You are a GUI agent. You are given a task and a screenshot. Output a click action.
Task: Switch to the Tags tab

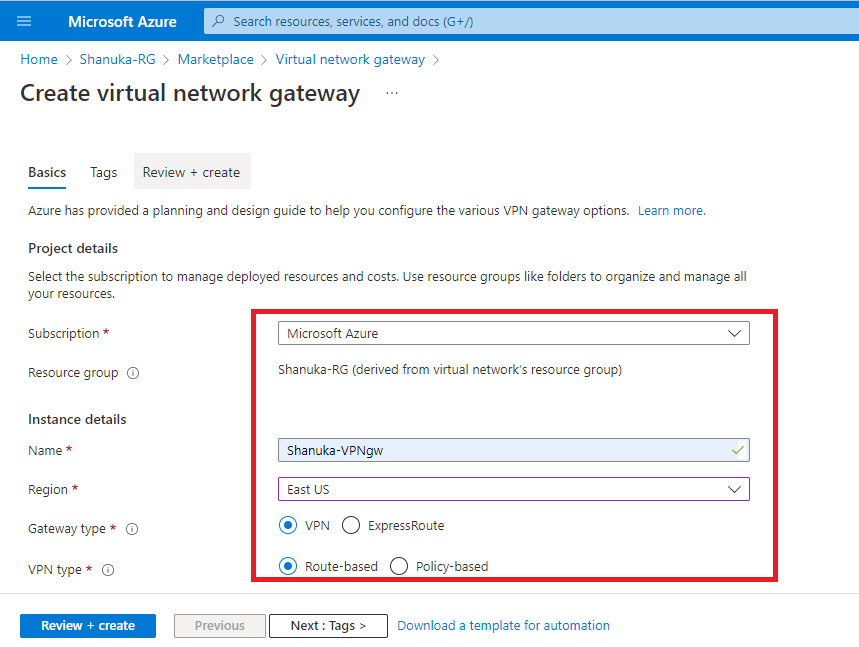[104, 172]
